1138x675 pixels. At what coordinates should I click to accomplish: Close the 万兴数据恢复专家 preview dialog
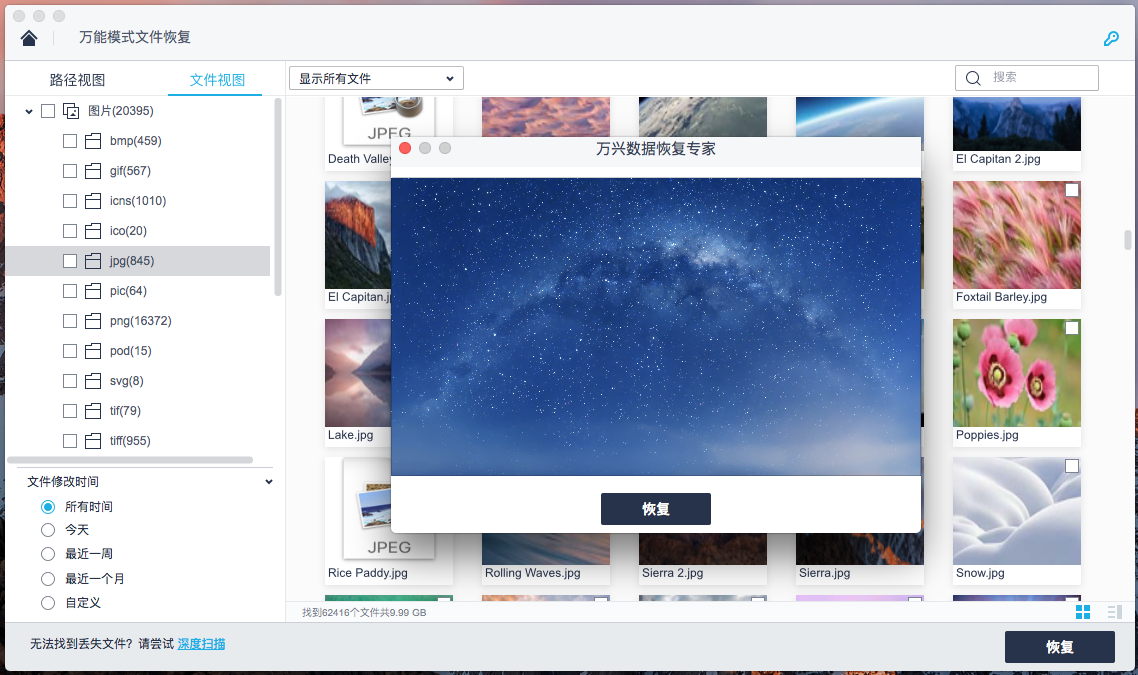(405, 148)
